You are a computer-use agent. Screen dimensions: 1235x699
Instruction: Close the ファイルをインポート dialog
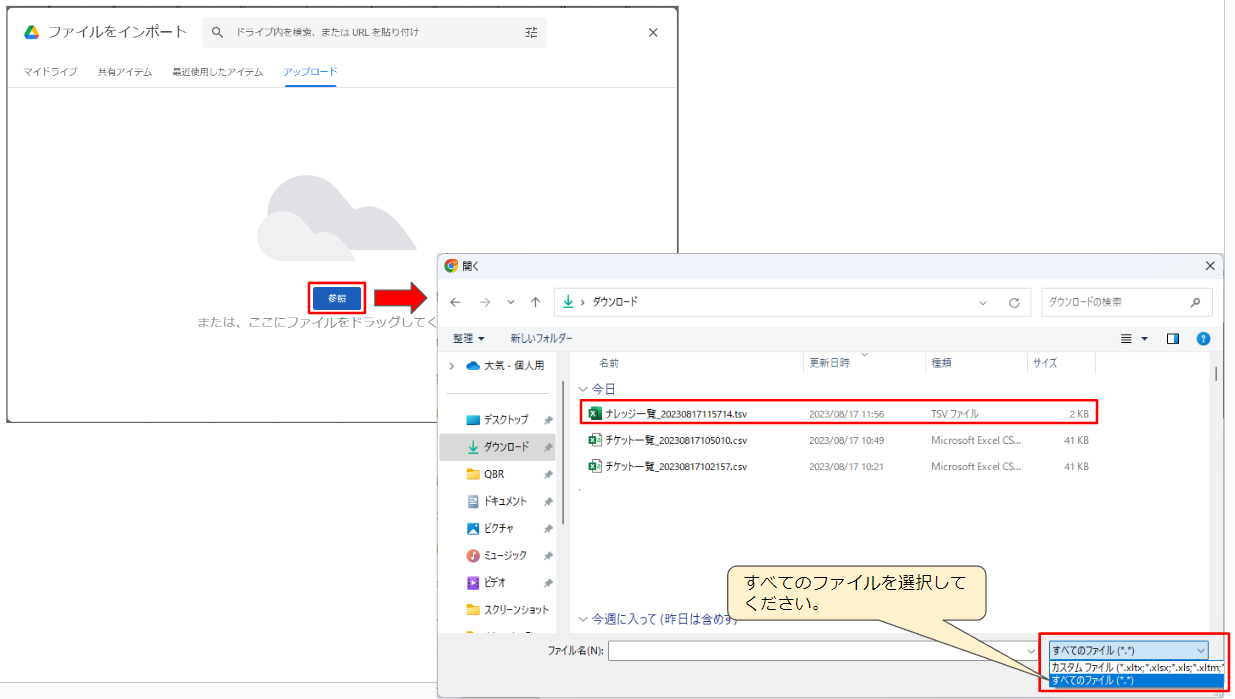[653, 32]
